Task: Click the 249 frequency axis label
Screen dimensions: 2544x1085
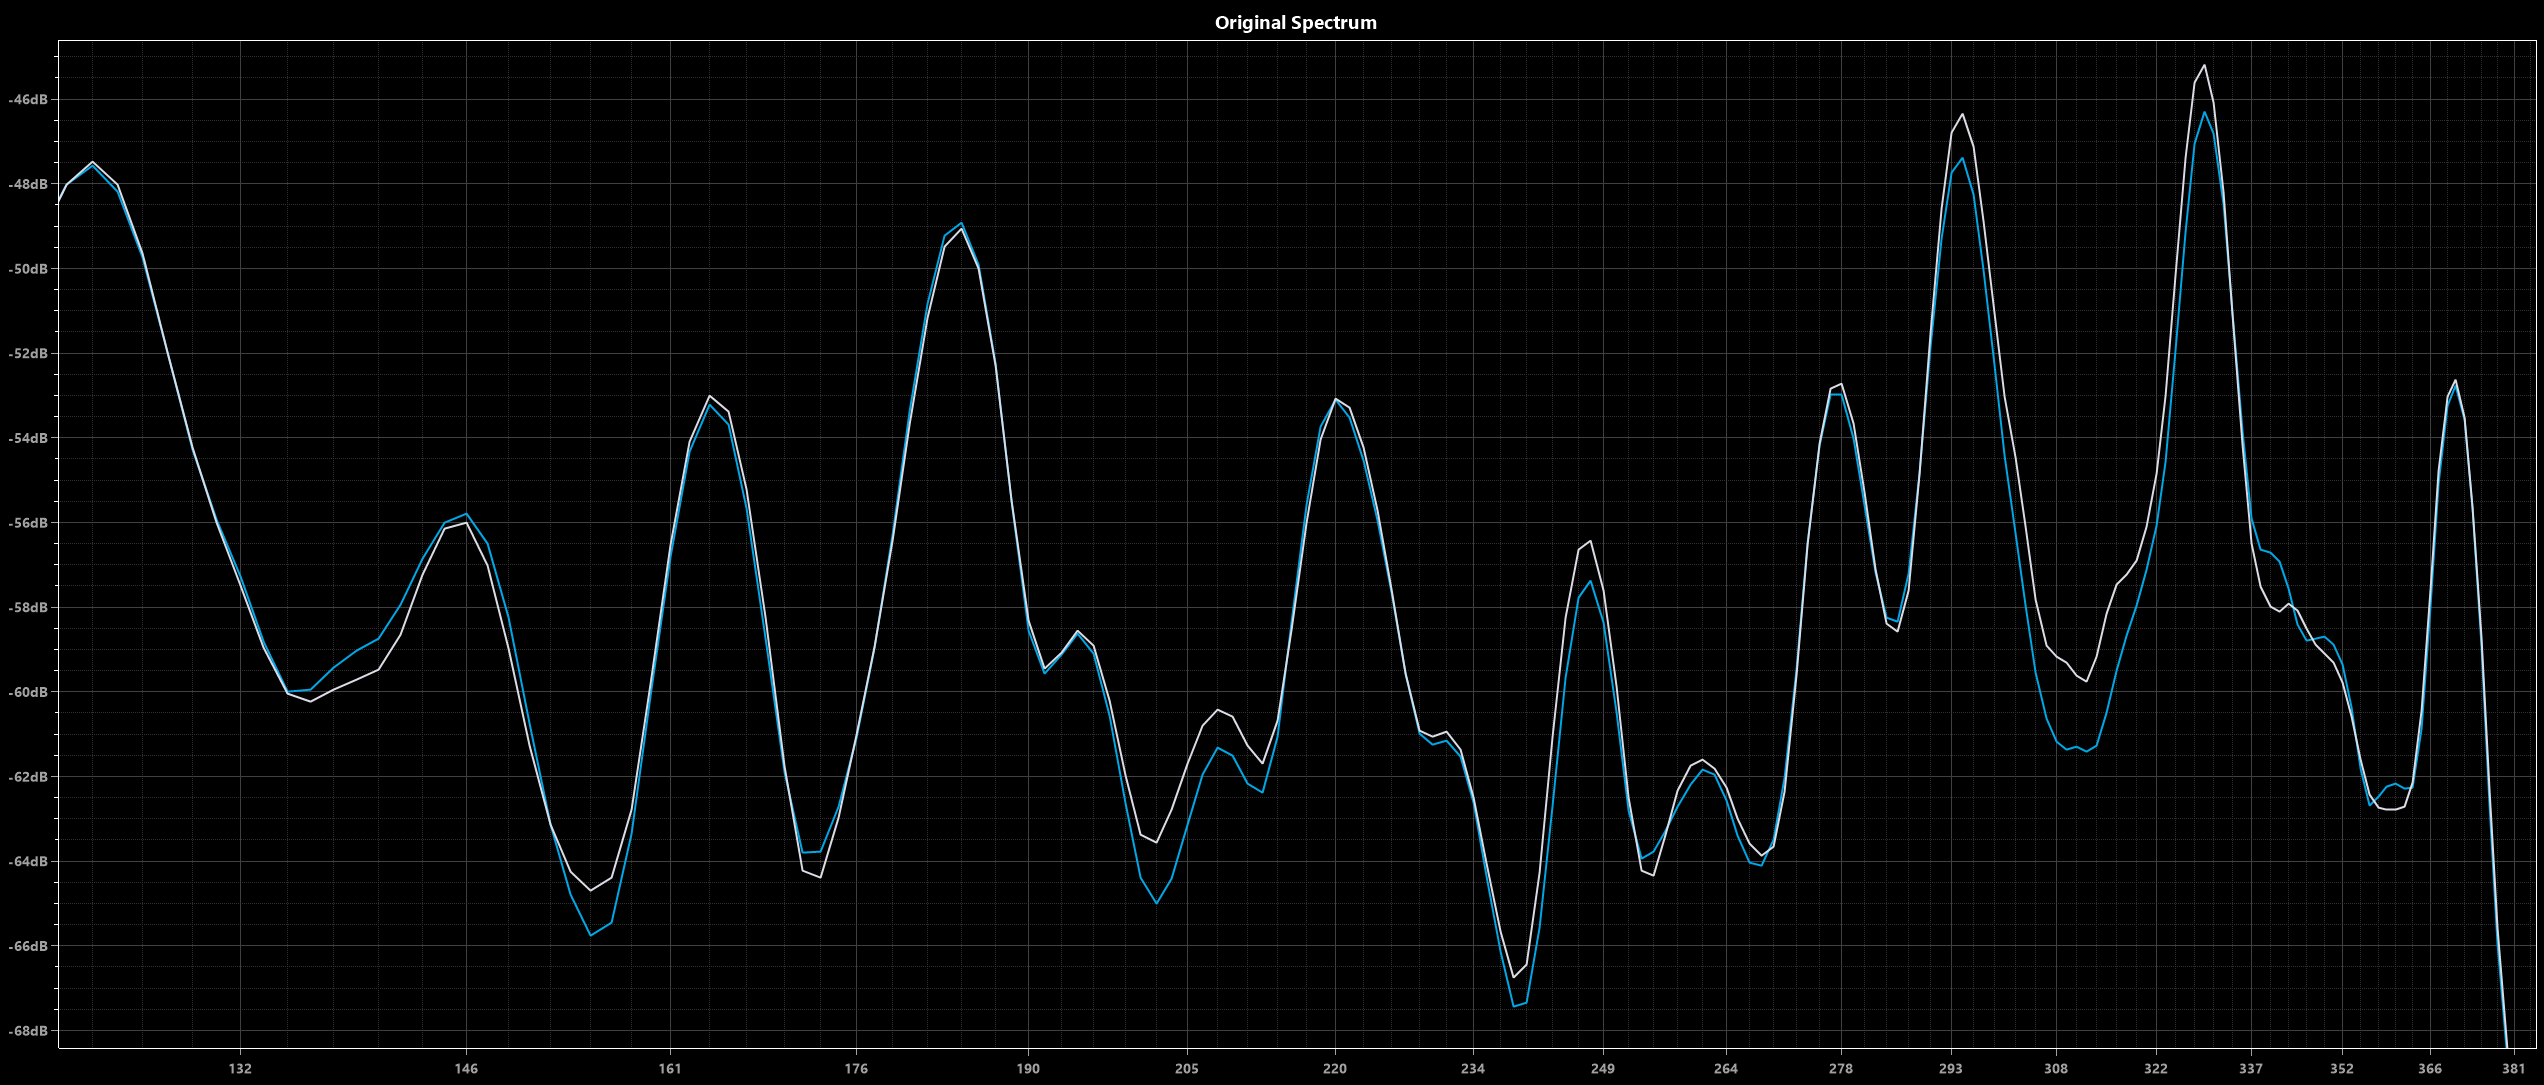Action: click(x=1603, y=1068)
